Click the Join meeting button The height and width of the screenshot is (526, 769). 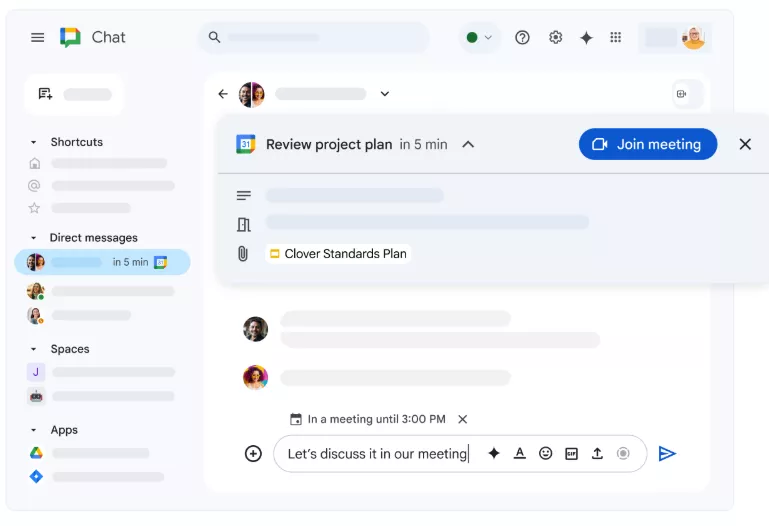coord(648,144)
